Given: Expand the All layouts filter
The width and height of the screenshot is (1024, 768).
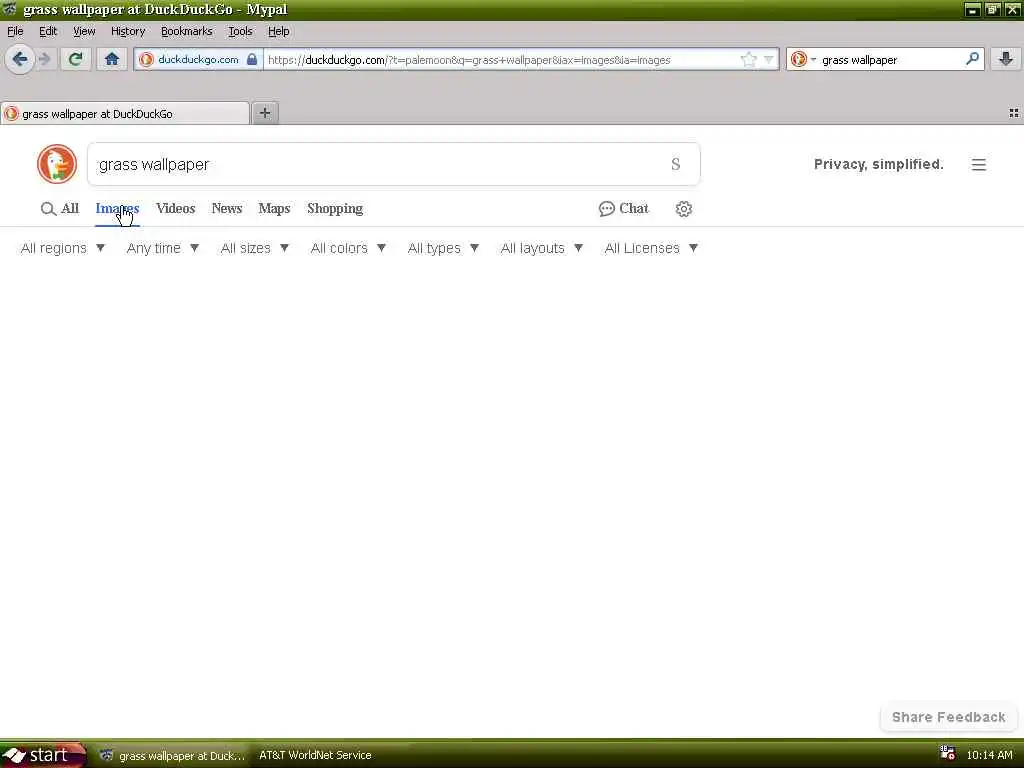Looking at the screenshot, I should click(541, 248).
